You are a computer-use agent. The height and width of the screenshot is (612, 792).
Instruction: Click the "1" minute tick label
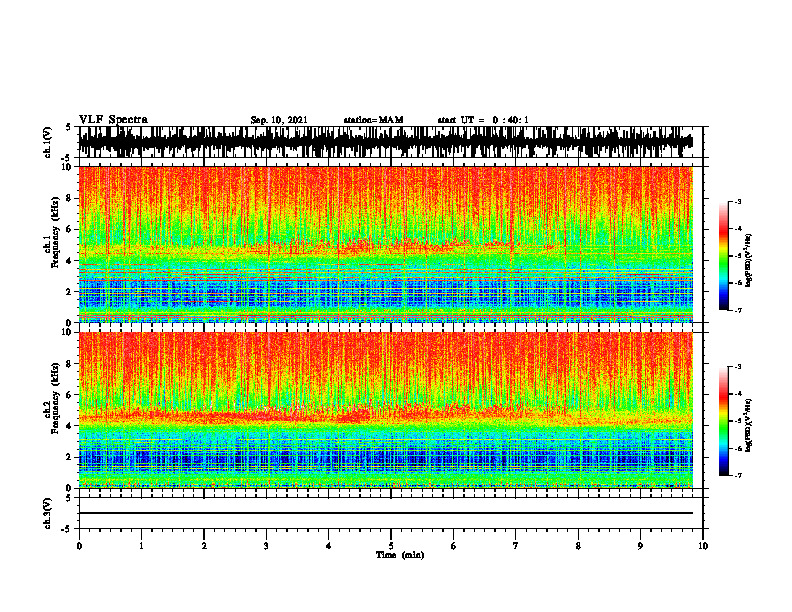pos(141,546)
